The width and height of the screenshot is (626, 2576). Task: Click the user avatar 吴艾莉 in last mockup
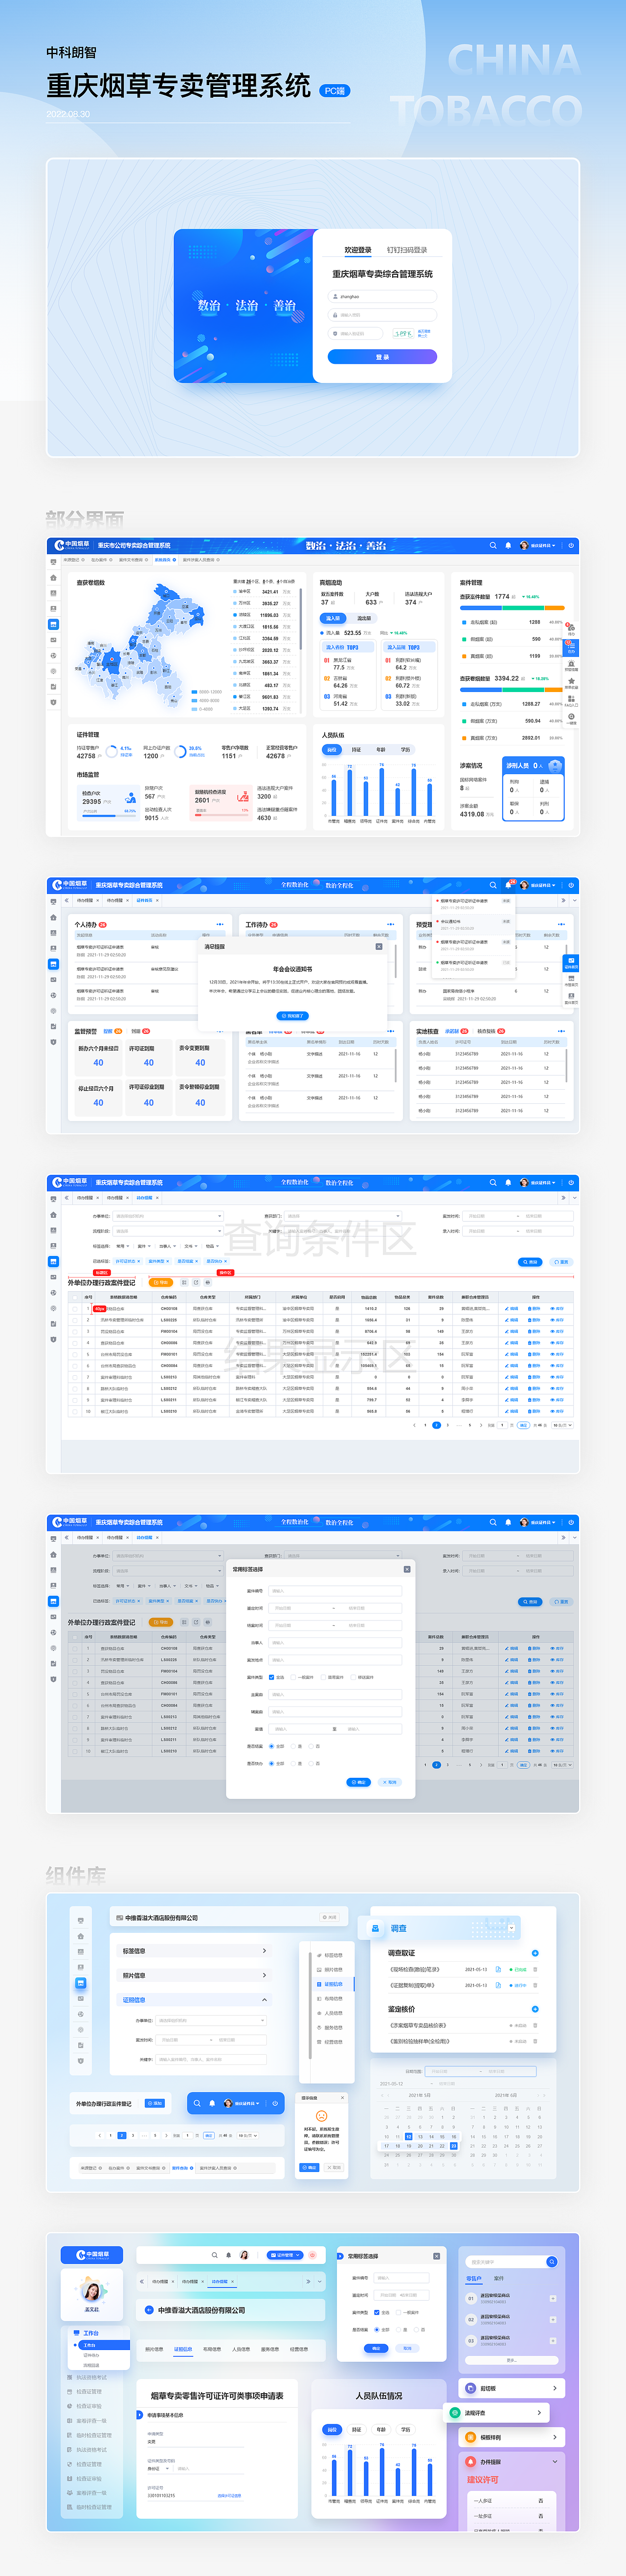[92, 2290]
